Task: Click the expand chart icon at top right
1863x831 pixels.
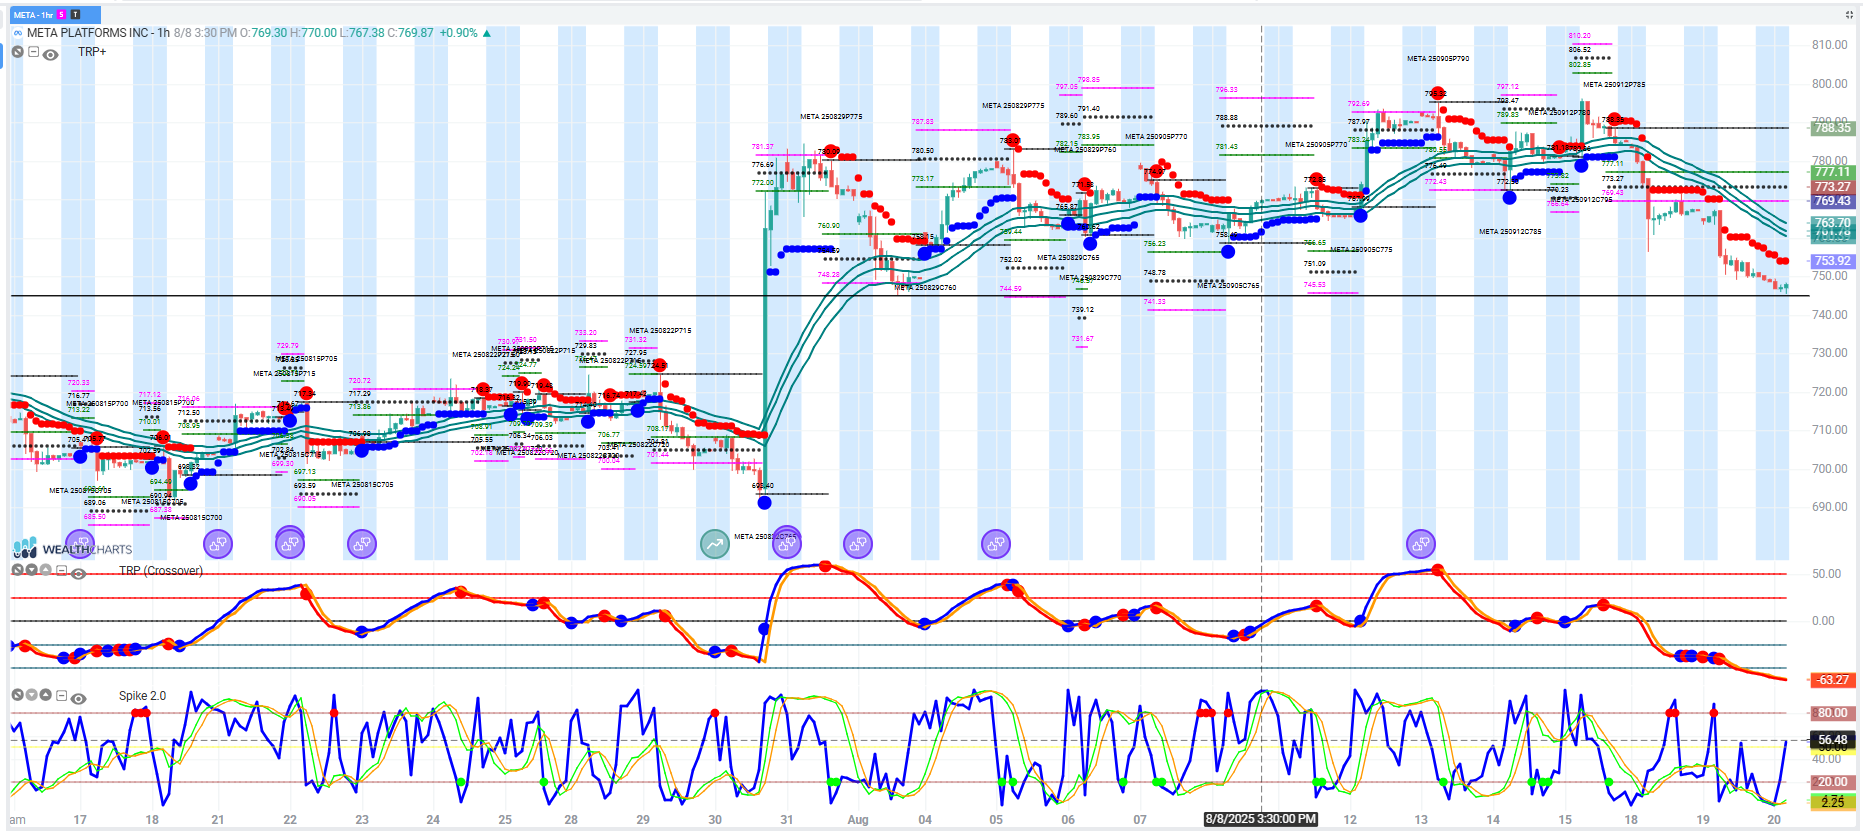Action: point(1848,15)
